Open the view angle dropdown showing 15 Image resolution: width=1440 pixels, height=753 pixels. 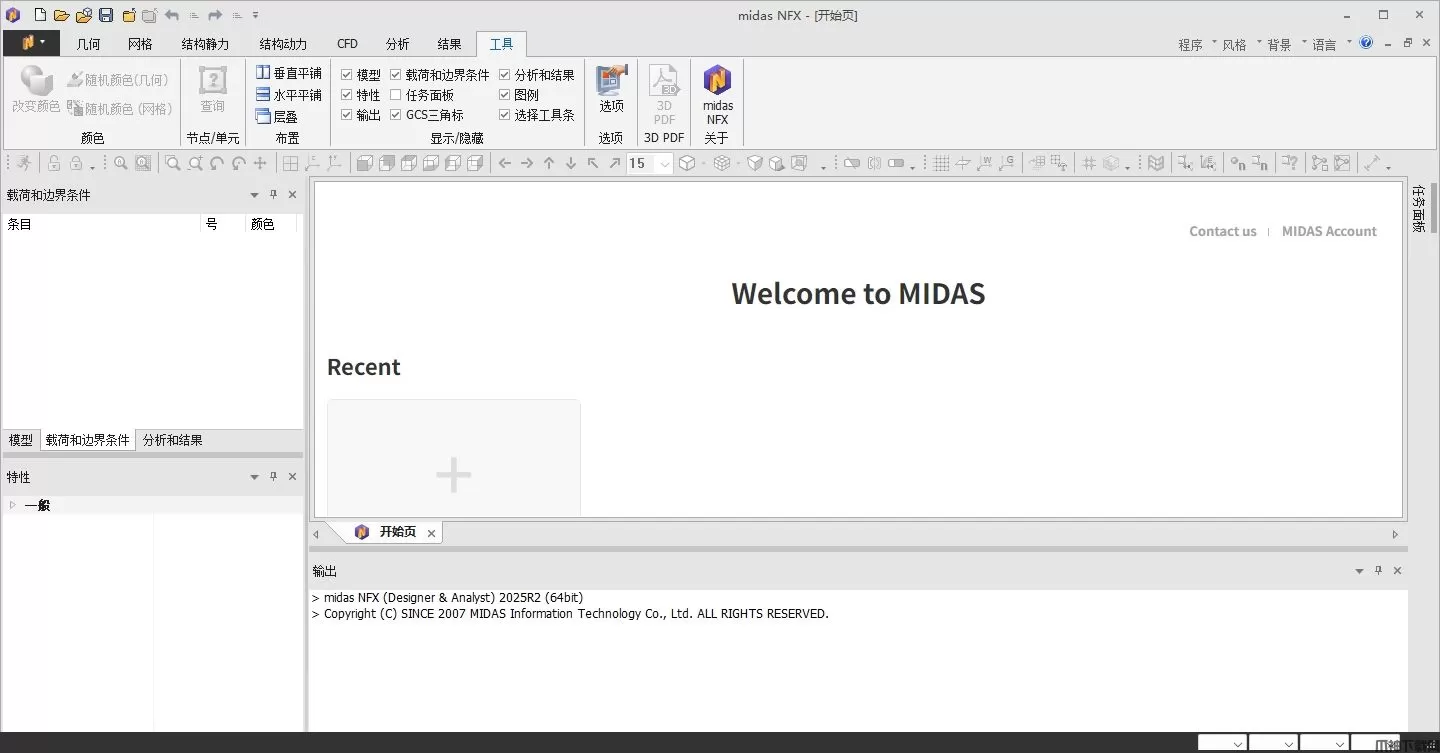pyautogui.click(x=664, y=164)
